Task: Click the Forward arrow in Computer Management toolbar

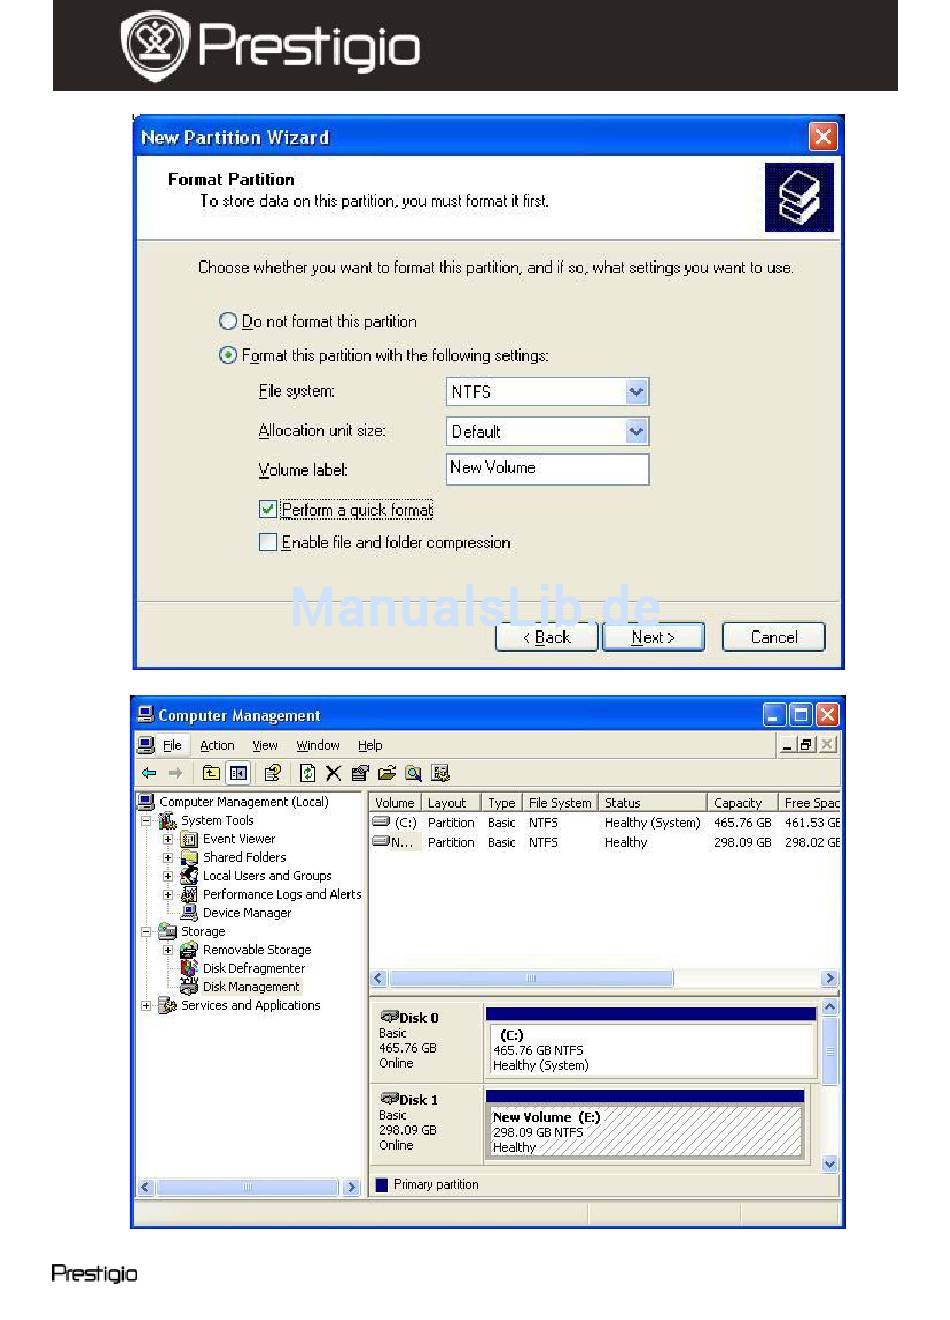Action: 175,773
